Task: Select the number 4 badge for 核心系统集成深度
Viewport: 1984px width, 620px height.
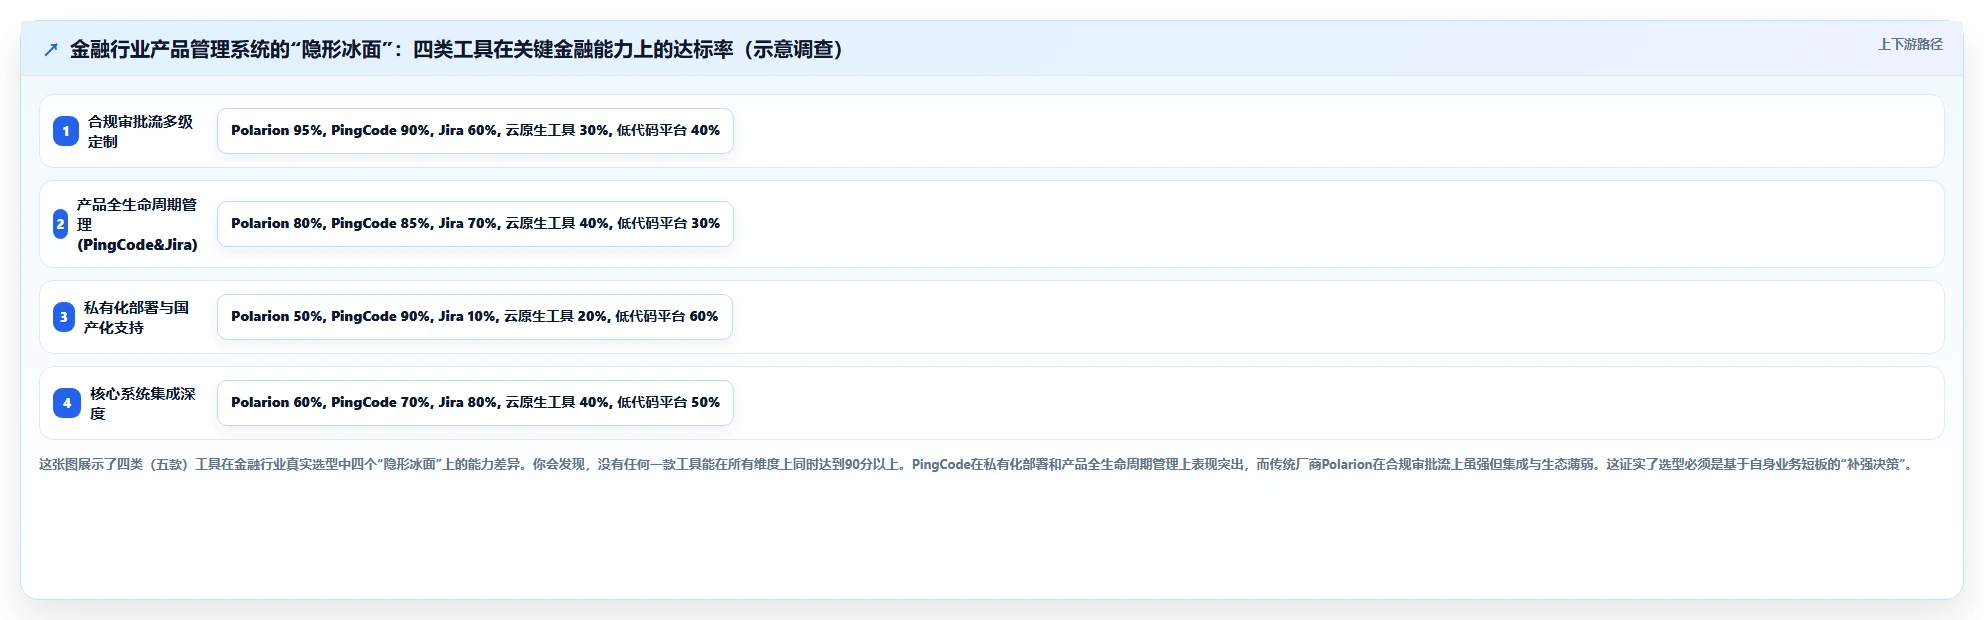Action: click(67, 403)
